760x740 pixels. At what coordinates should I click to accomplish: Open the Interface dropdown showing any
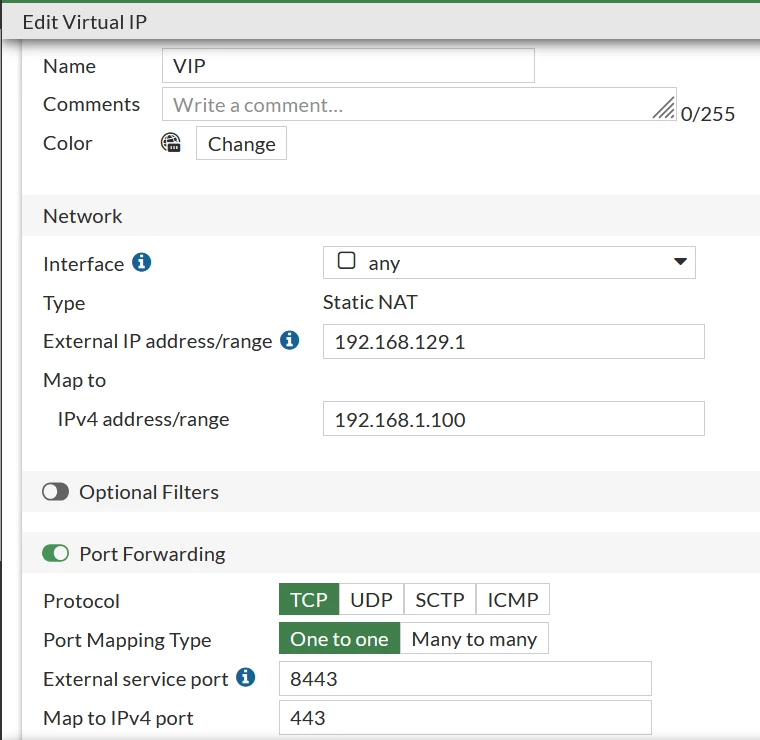tap(509, 263)
